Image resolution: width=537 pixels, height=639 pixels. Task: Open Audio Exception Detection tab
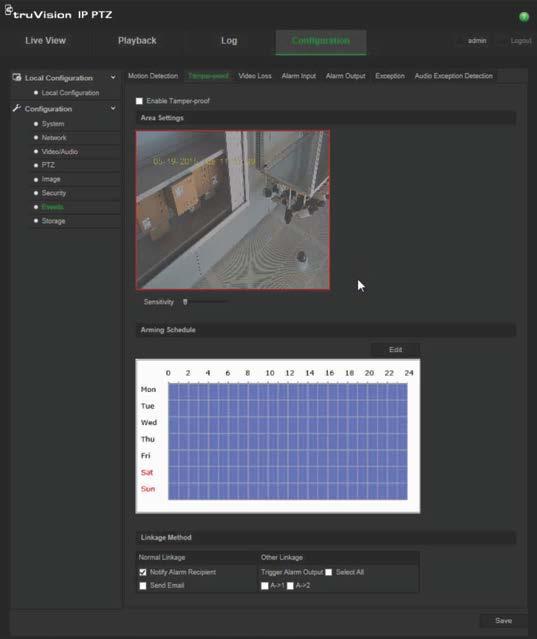[453, 76]
